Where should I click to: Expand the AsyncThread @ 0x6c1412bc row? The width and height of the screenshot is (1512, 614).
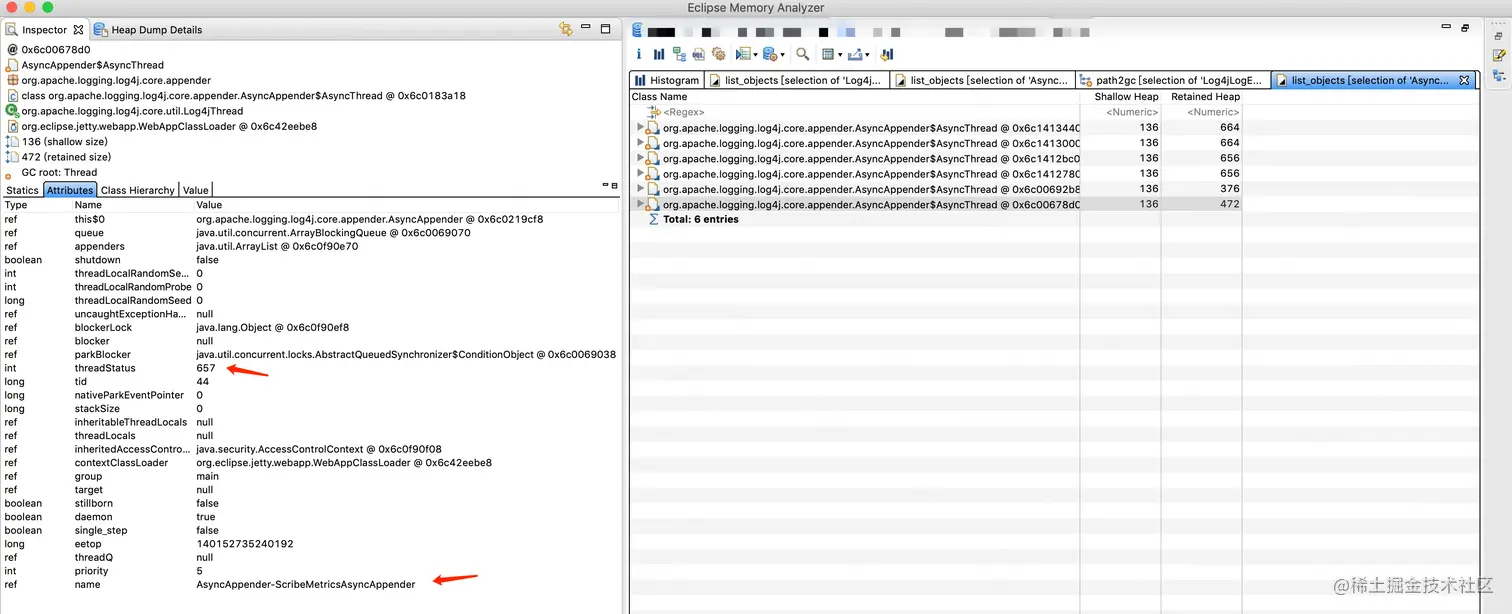640,158
